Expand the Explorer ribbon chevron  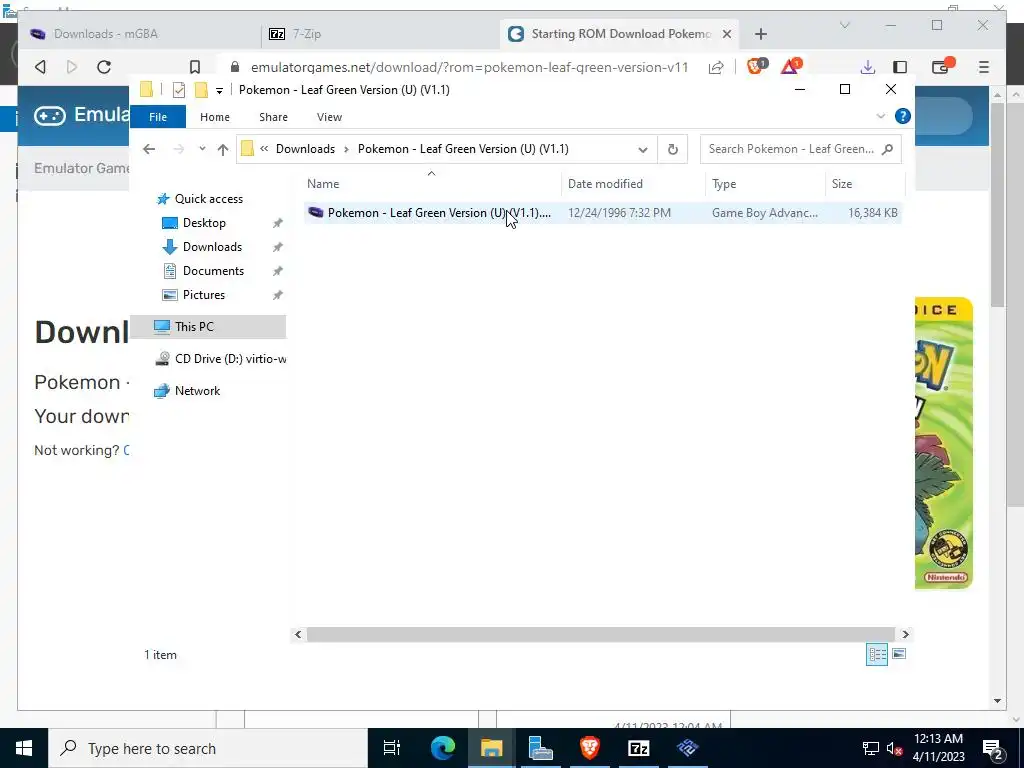(880, 116)
